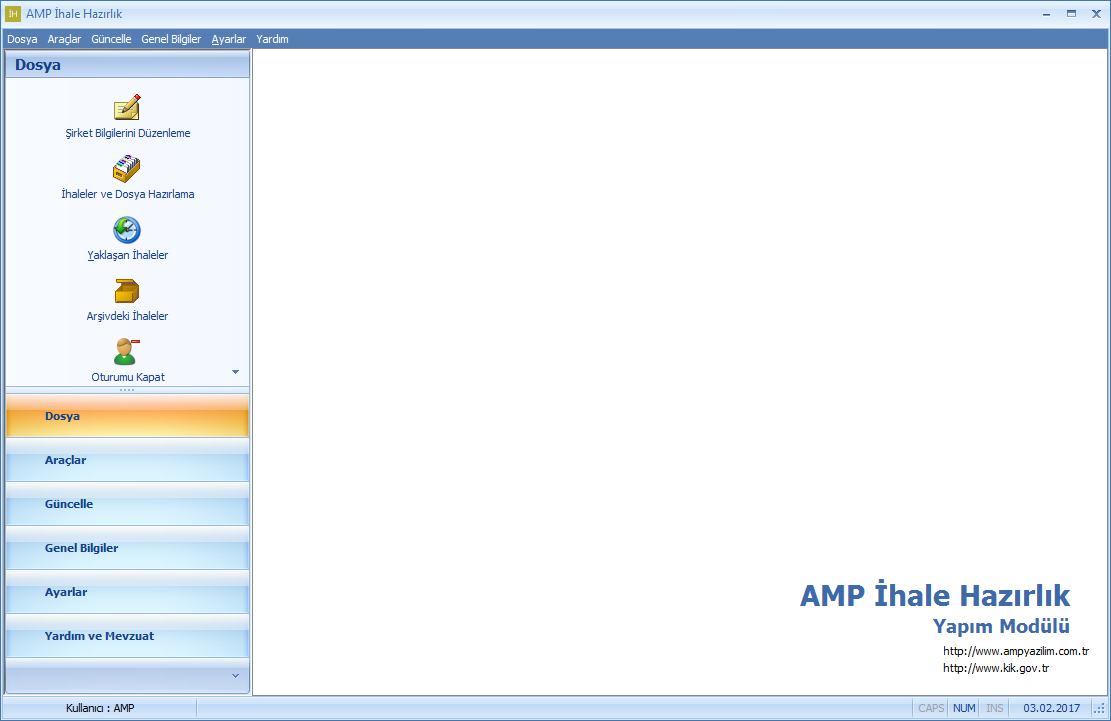Open the Dosya menu in menu bar
The width and height of the screenshot is (1111, 721).
point(22,39)
